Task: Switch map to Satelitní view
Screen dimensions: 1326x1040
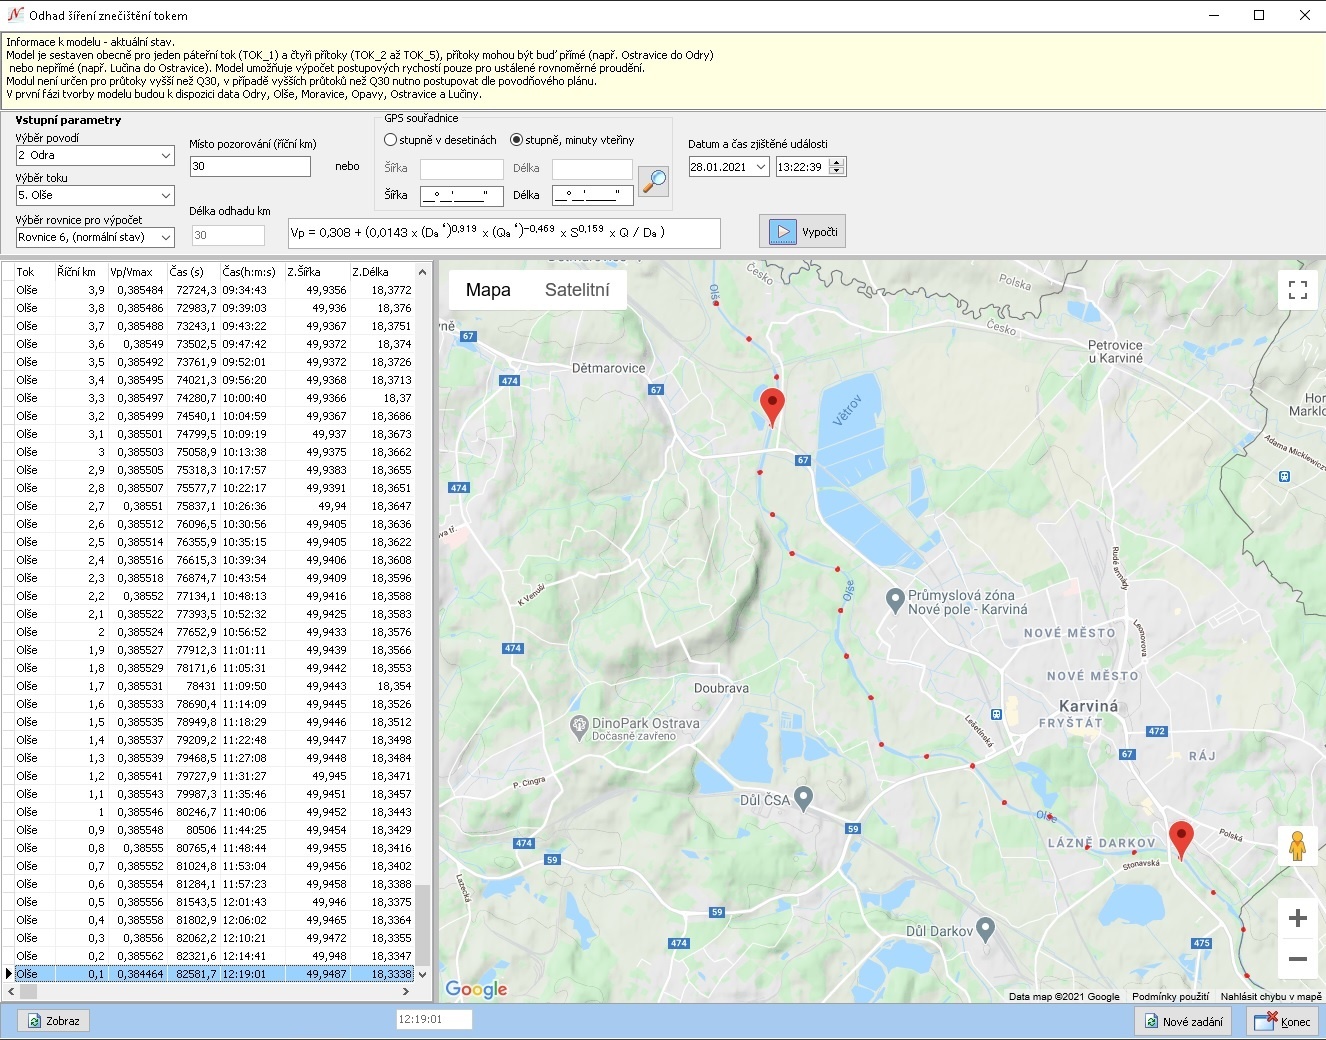Action: (x=577, y=290)
